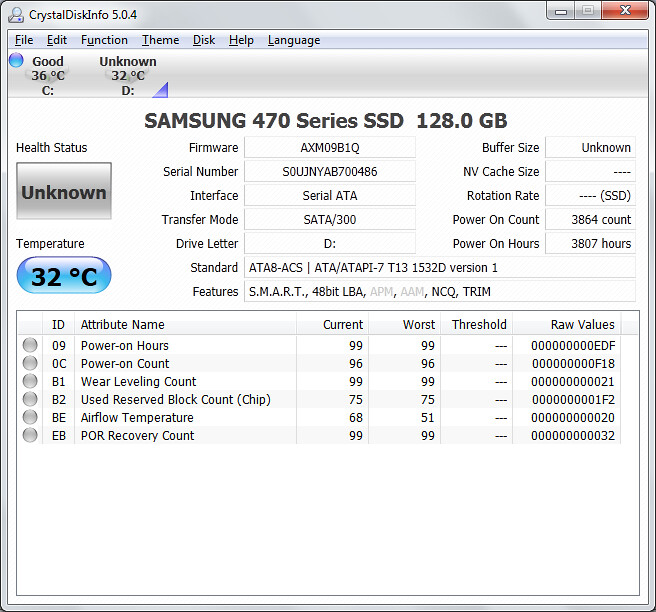Click the Standard field ATA8-ACS
Screen dimensions: 656x612
tap(440, 267)
